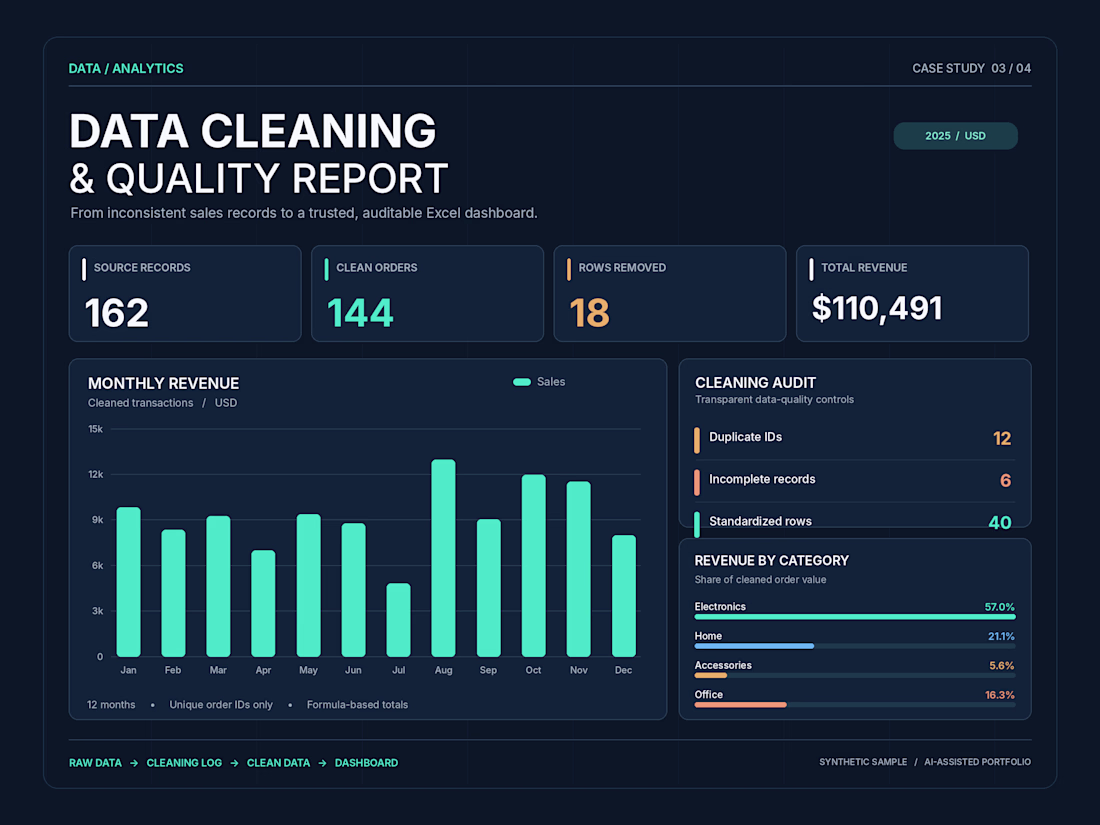Click the "Transparent data-quality controls" subtitle

[774, 399]
